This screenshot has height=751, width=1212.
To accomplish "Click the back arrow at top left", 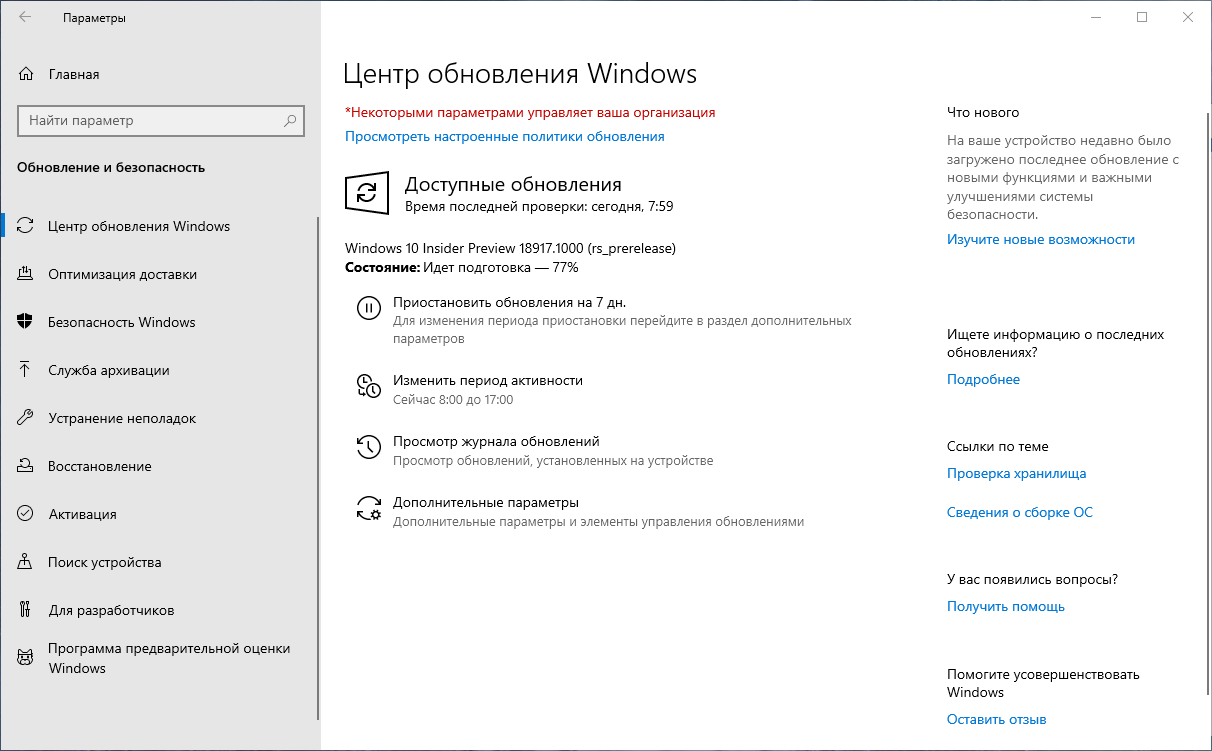I will 24,17.
